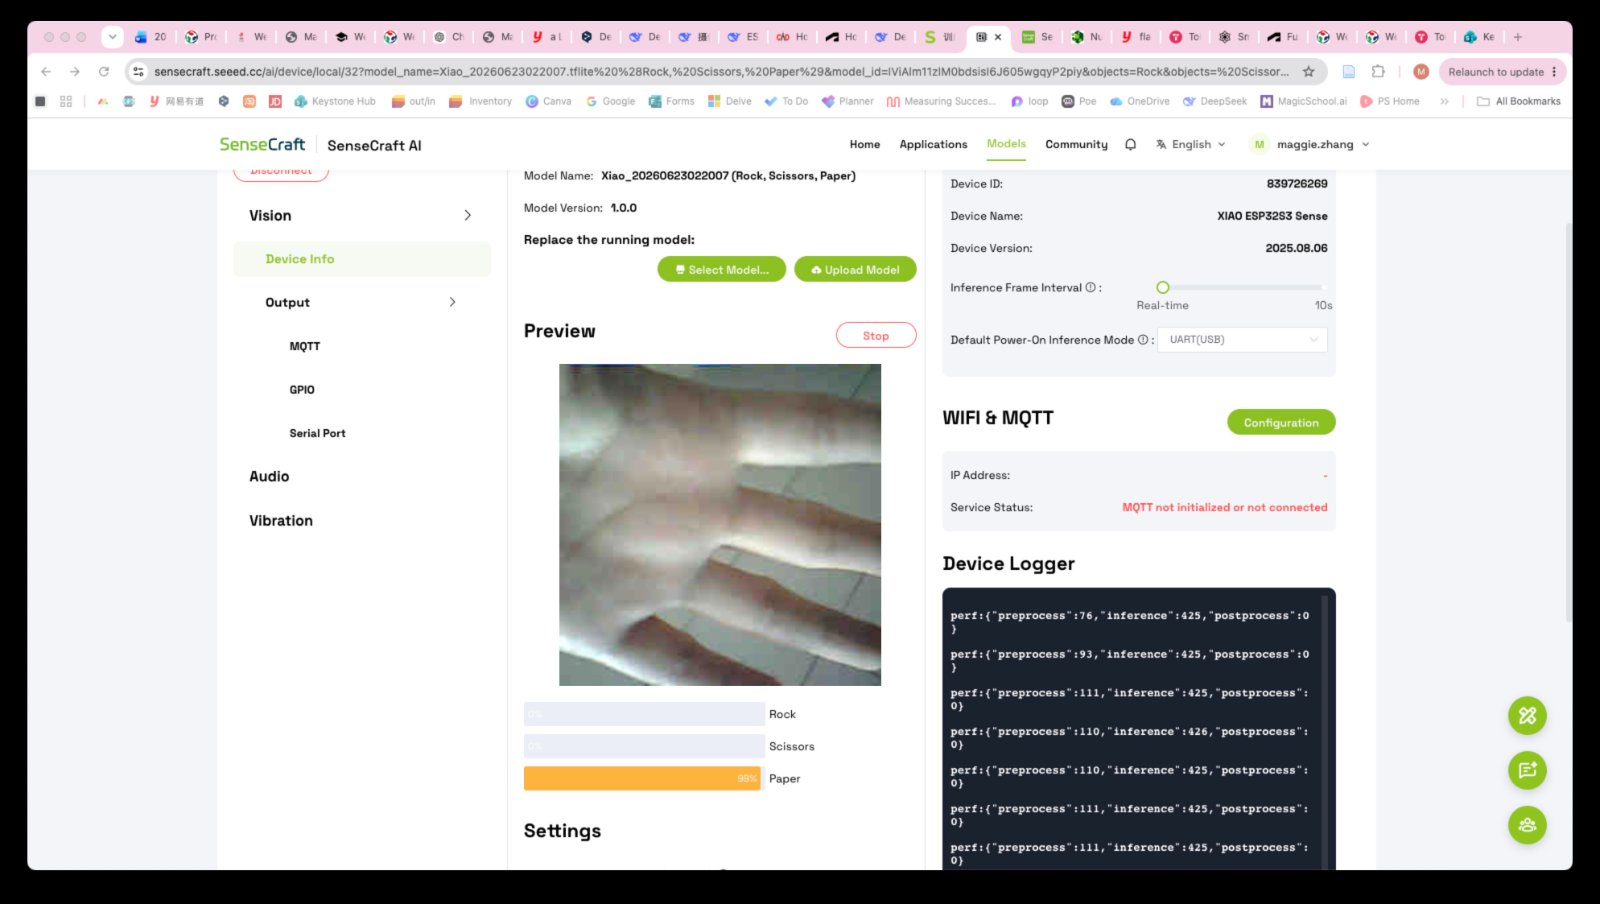1600x904 pixels.
Task: Open the Community nav item
Action: (x=1076, y=144)
